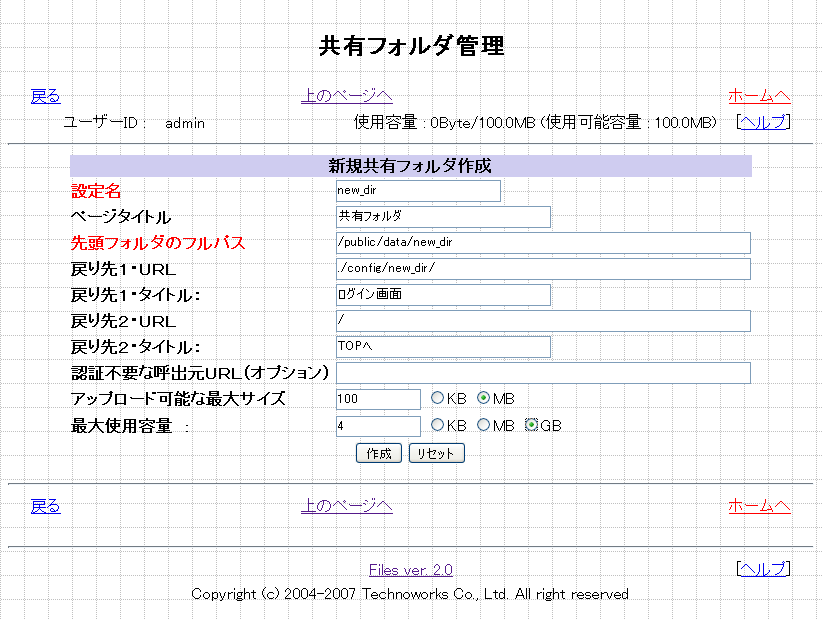Select KB for upload max size
Screen dimensions: 822x620
(437, 398)
